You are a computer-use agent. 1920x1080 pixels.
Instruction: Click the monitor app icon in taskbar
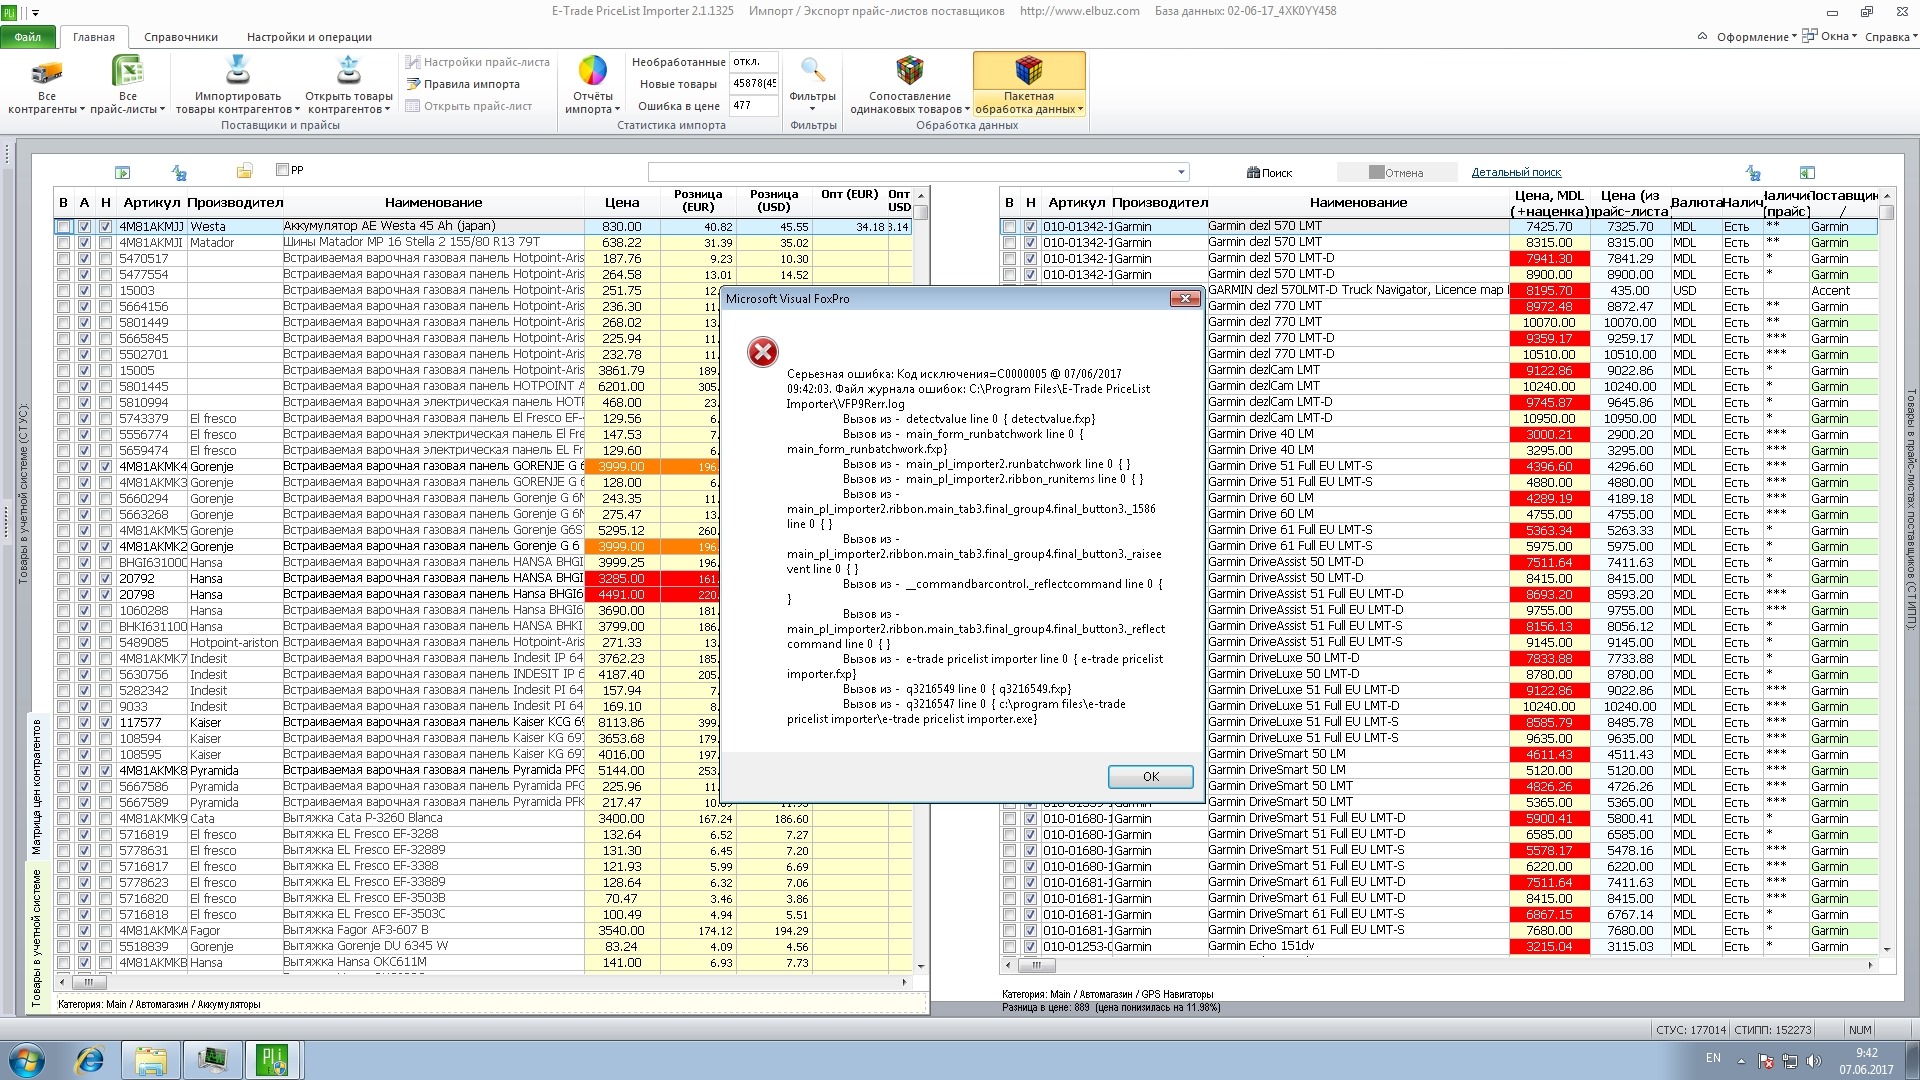click(212, 1059)
